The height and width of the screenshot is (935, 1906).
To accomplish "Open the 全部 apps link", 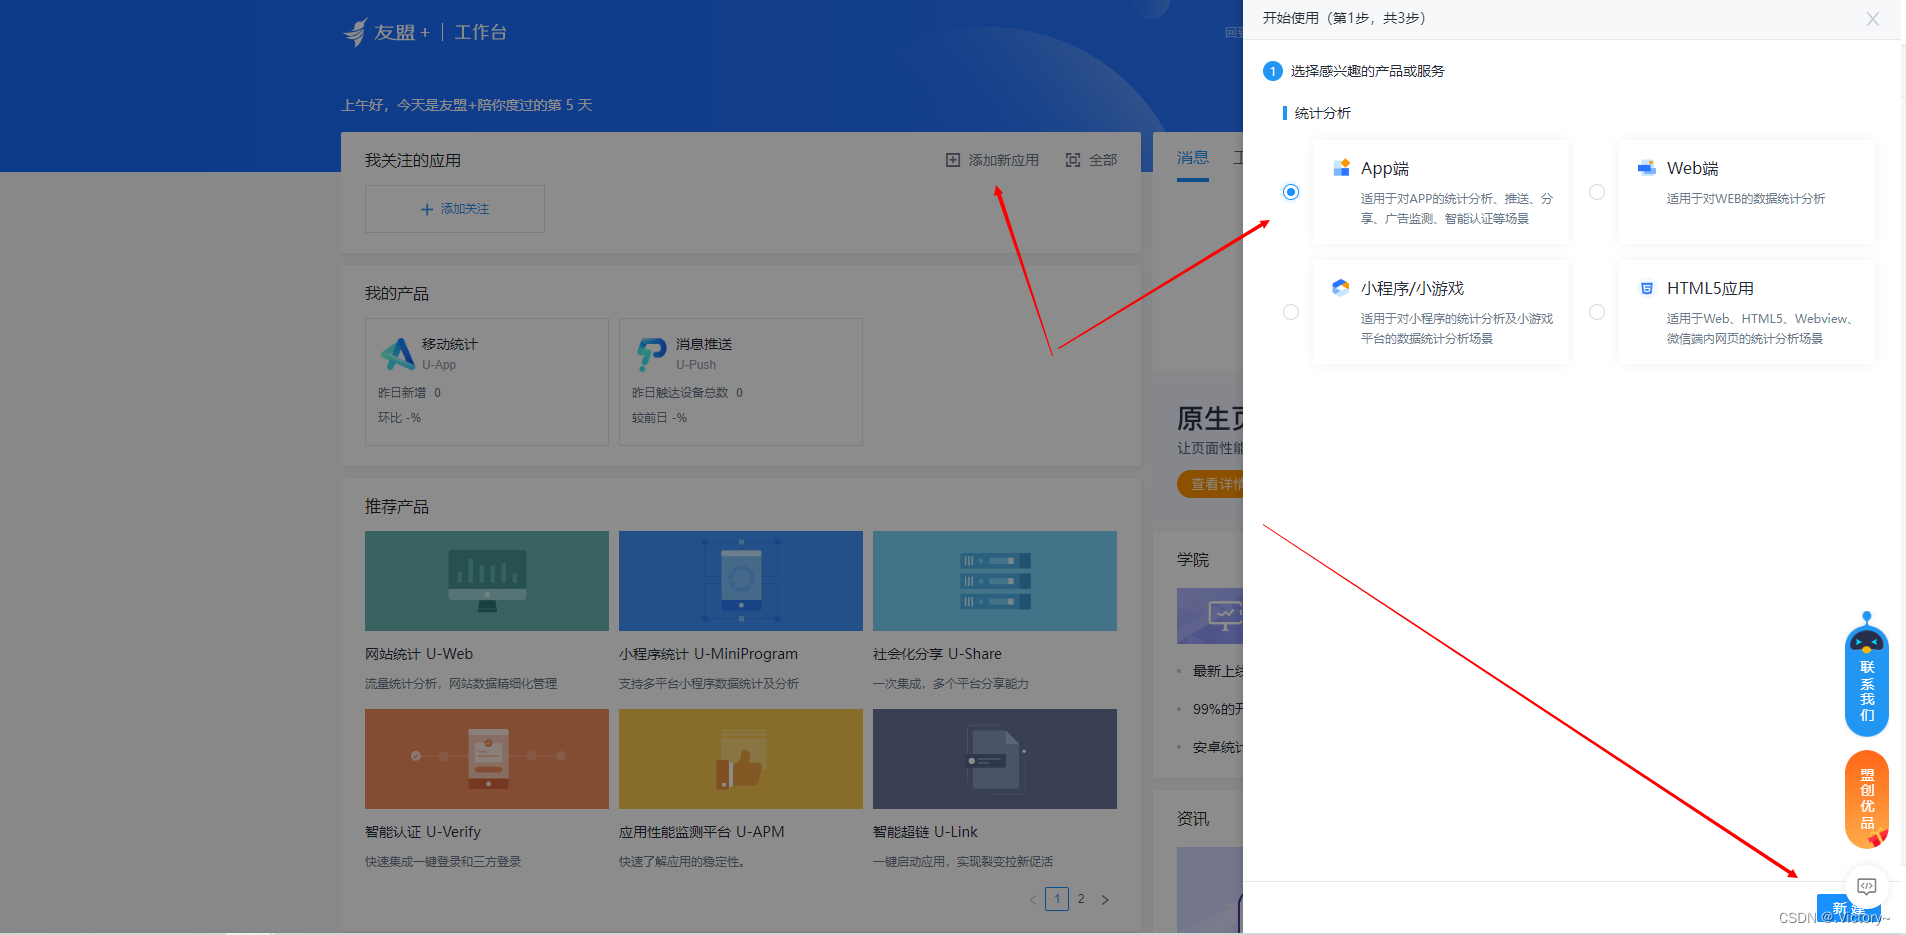I will pyautogui.click(x=1103, y=160).
